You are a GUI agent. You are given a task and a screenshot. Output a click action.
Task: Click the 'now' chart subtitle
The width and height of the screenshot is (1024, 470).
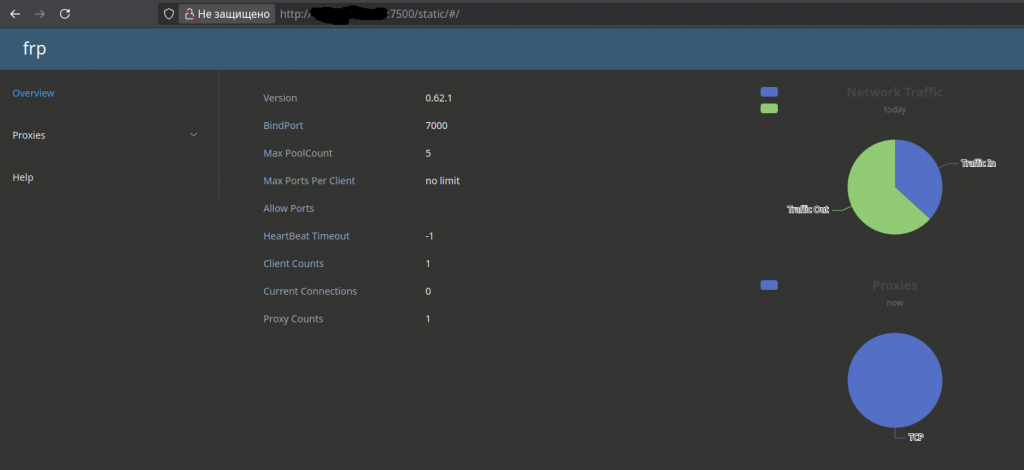coord(895,303)
